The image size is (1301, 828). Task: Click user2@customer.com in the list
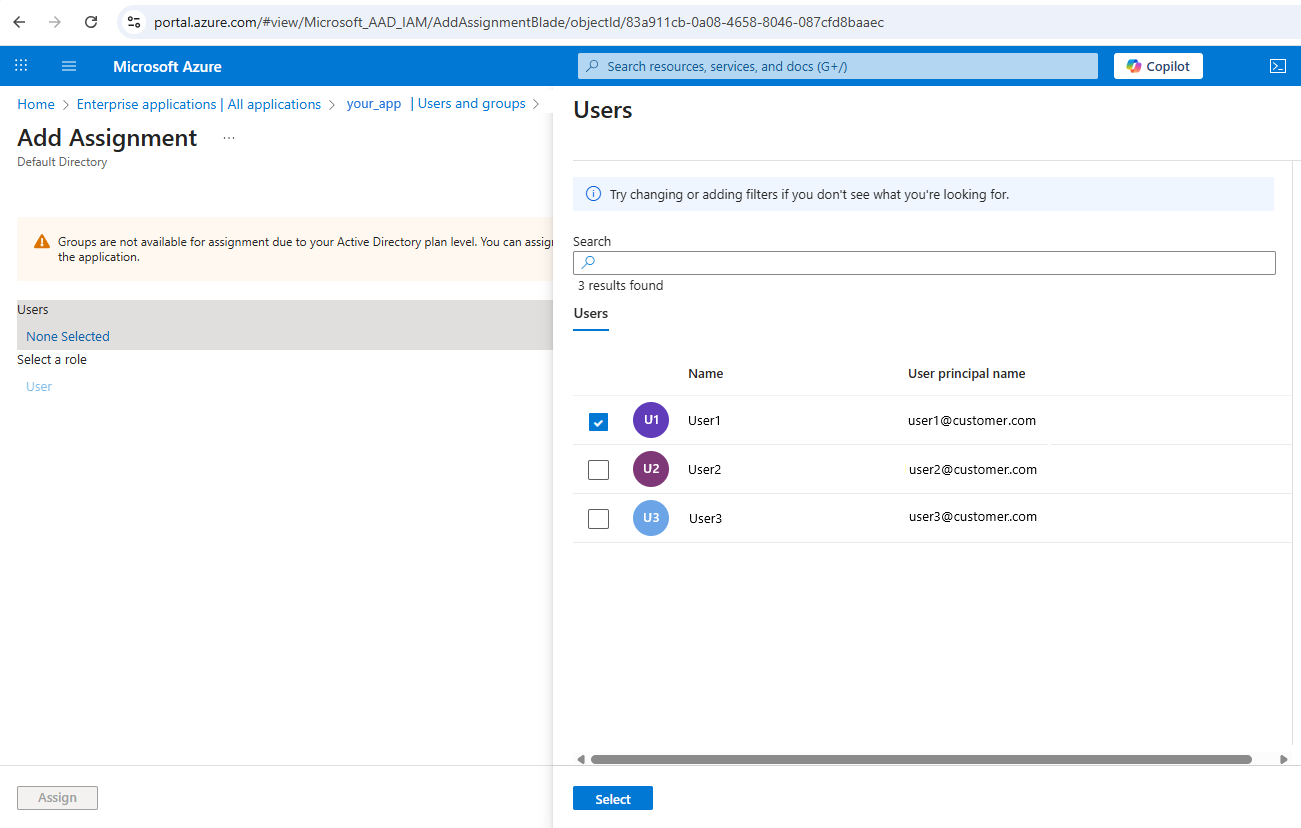click(972, 470)
